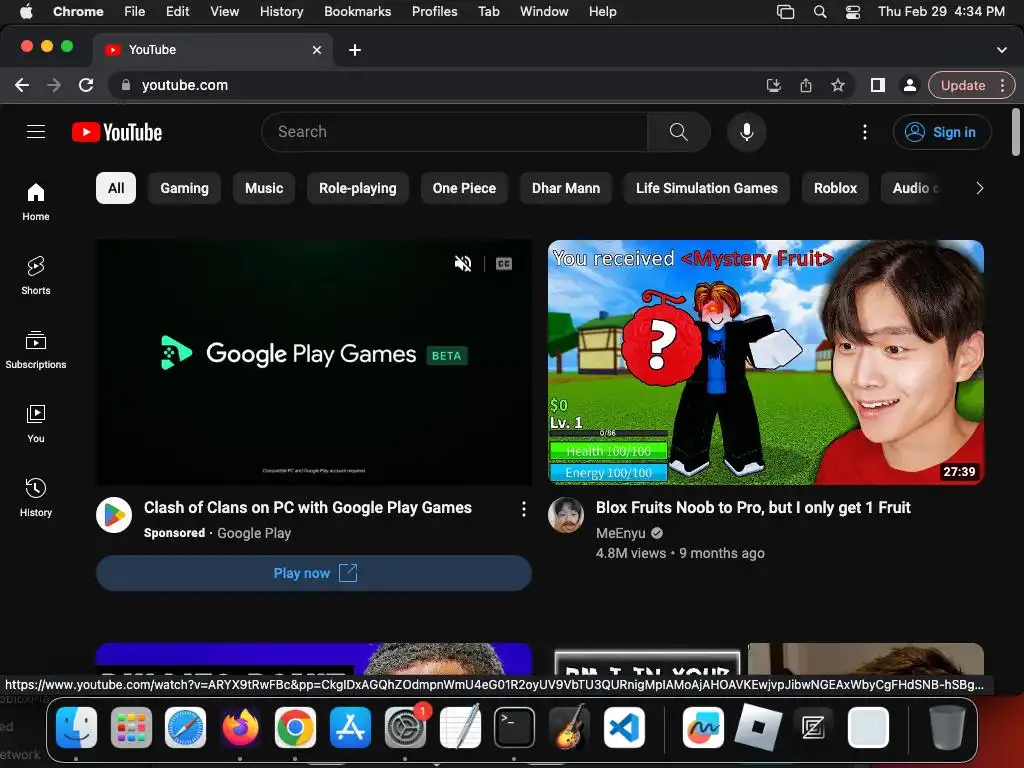The width and height of the screenshot is (1024, 768).
Task: Select the Role-playing filter chip
Action: tap(357, 188)
